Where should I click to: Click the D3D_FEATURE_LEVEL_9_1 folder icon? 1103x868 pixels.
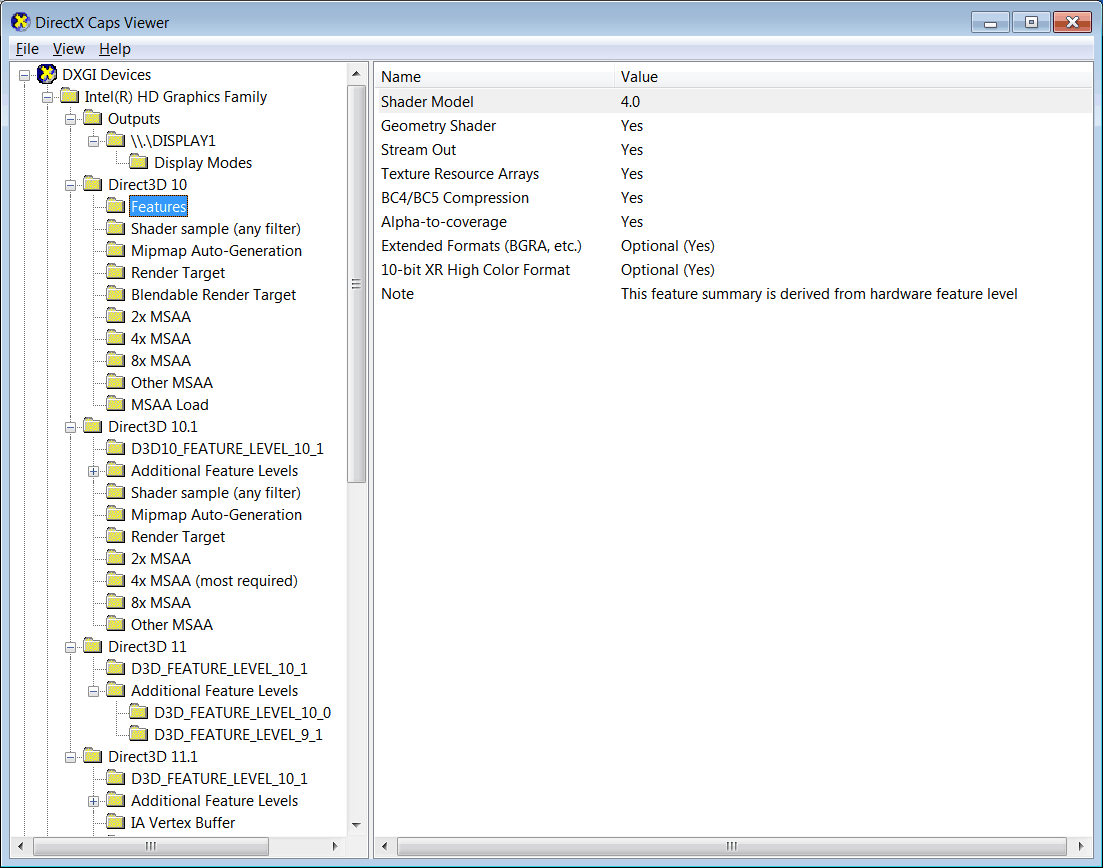point(139,734)
